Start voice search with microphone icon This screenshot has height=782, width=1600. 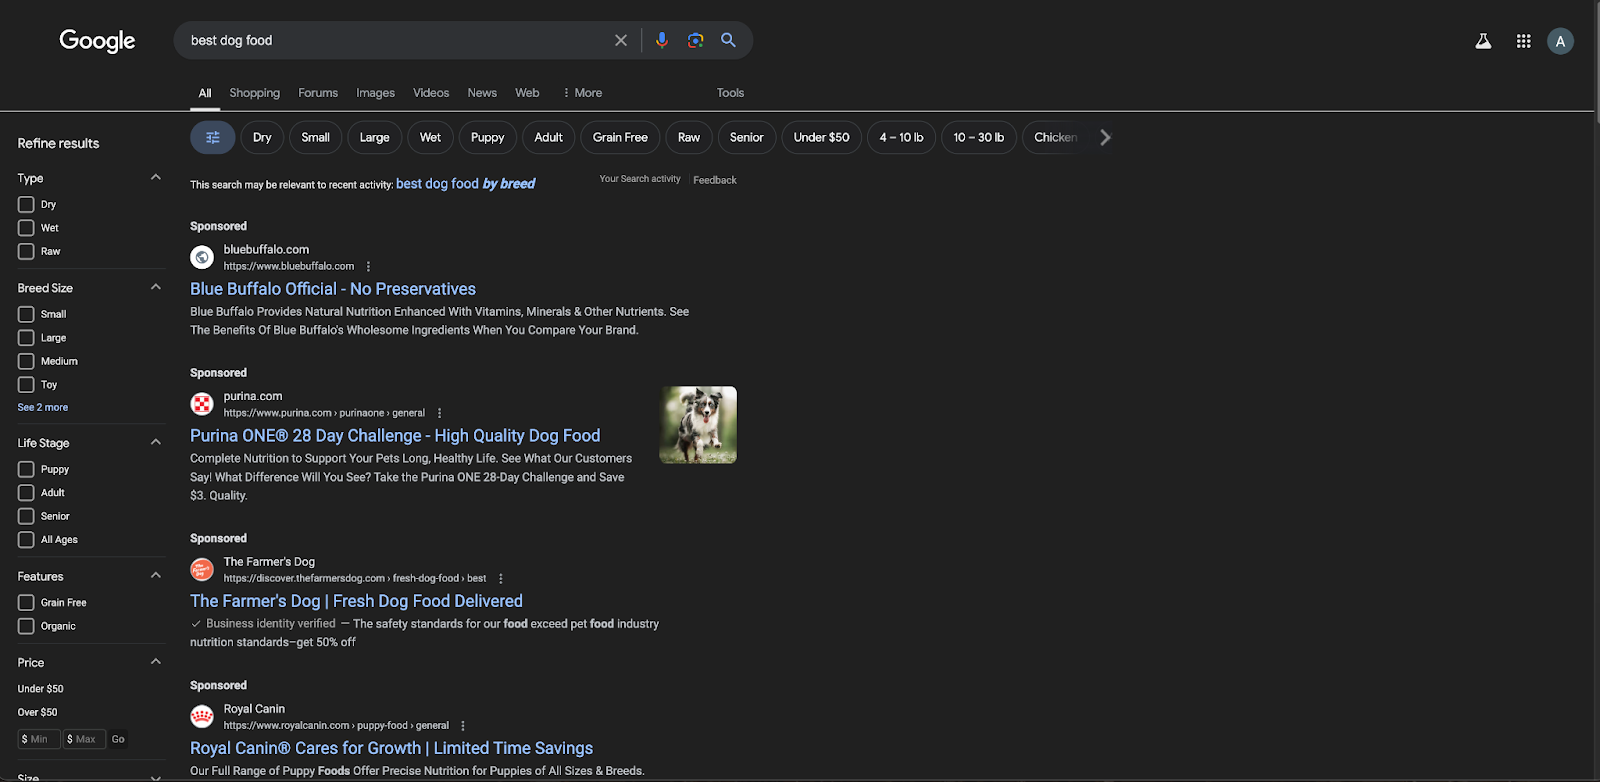(661, 40)
